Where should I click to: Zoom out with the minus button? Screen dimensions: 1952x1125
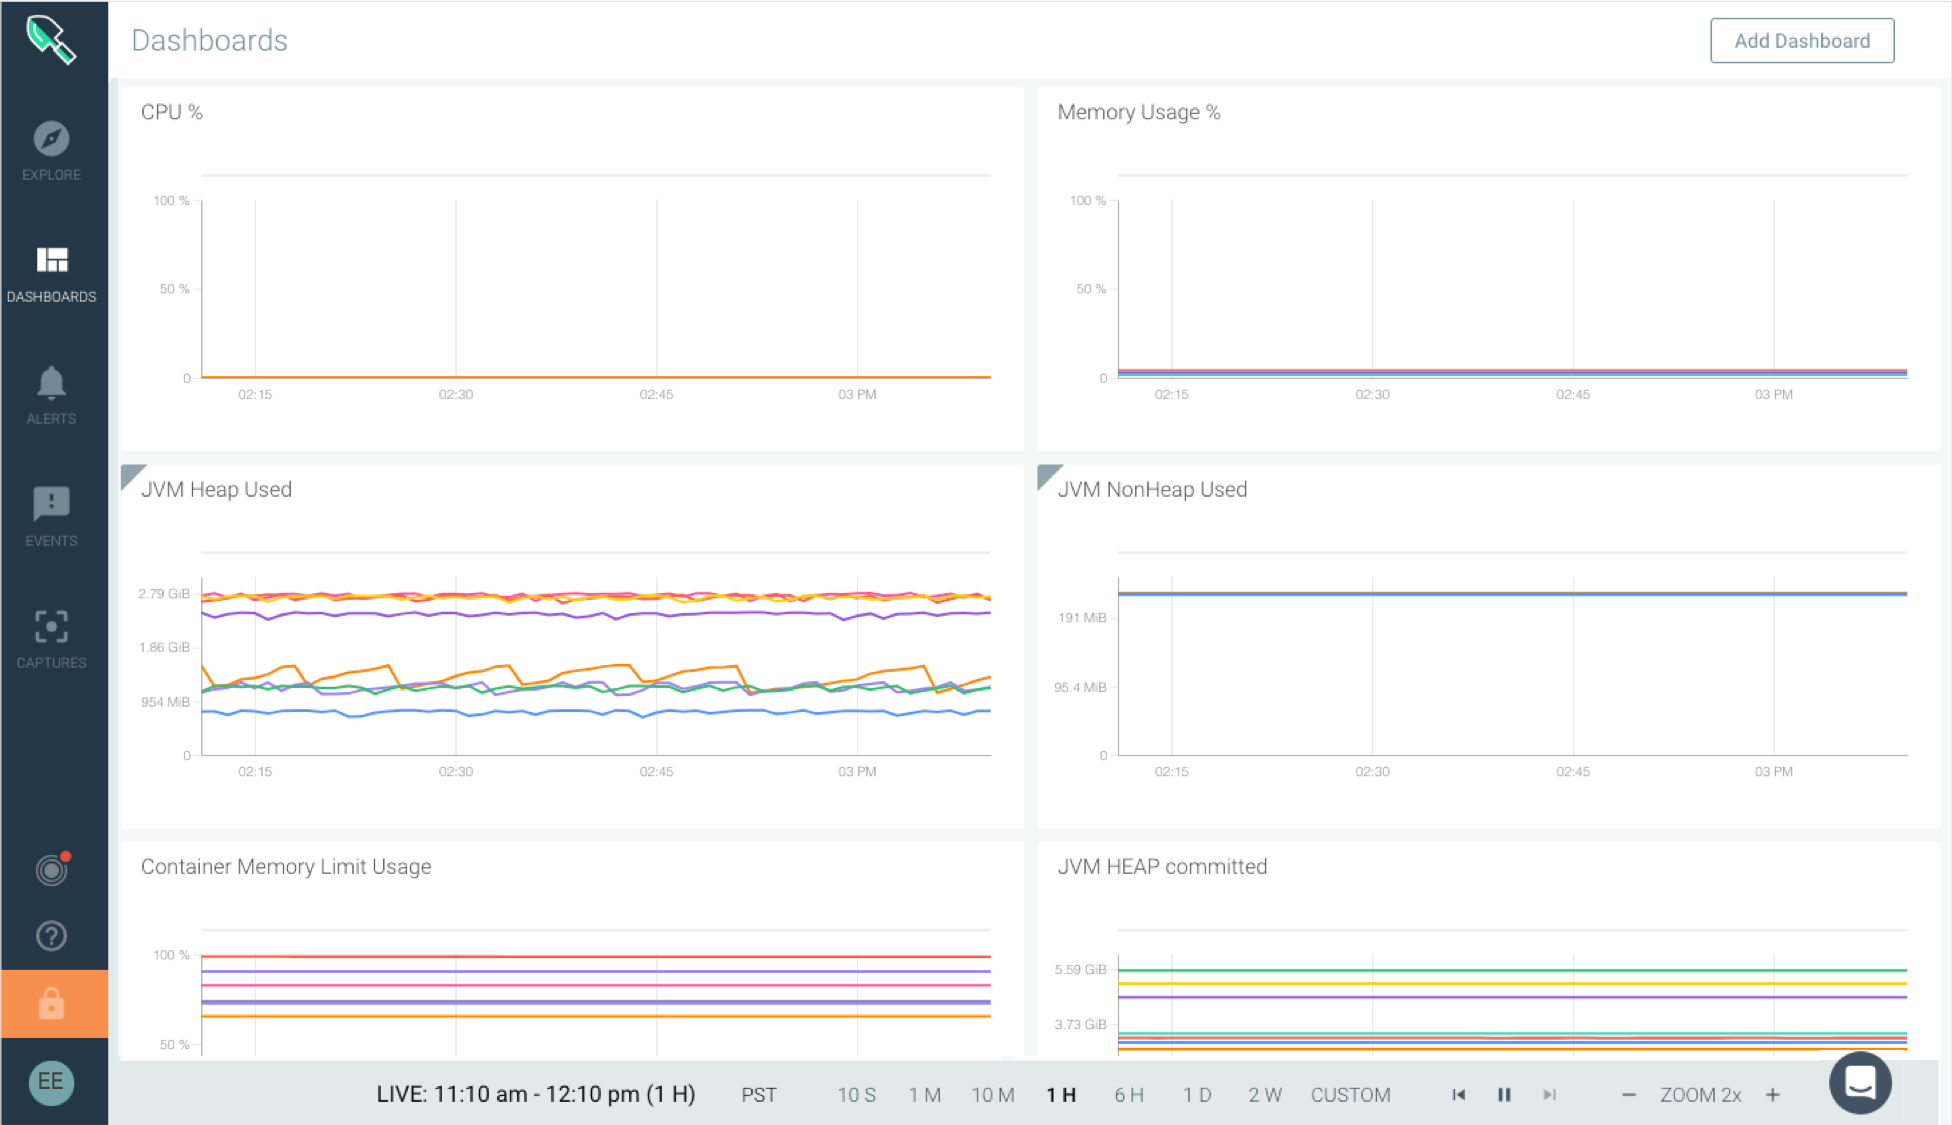(x=1628, y=1095)
